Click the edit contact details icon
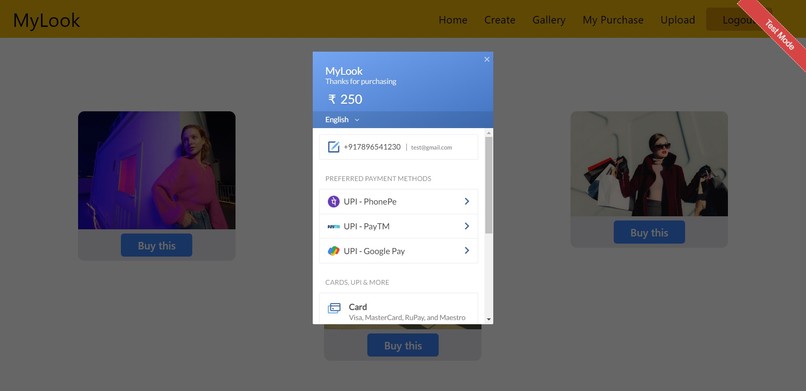This screenshot has width=806, height=391. (x=334, y=147)
